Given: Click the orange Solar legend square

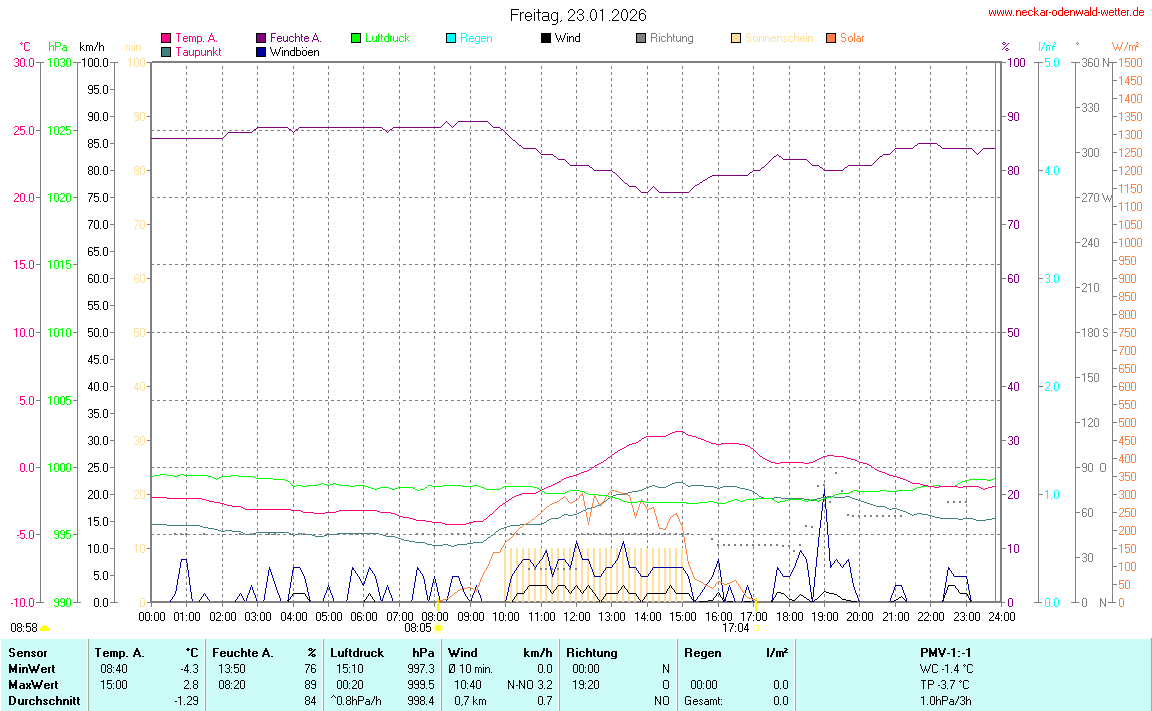Looking at the screenshot, I should [831, 38].
